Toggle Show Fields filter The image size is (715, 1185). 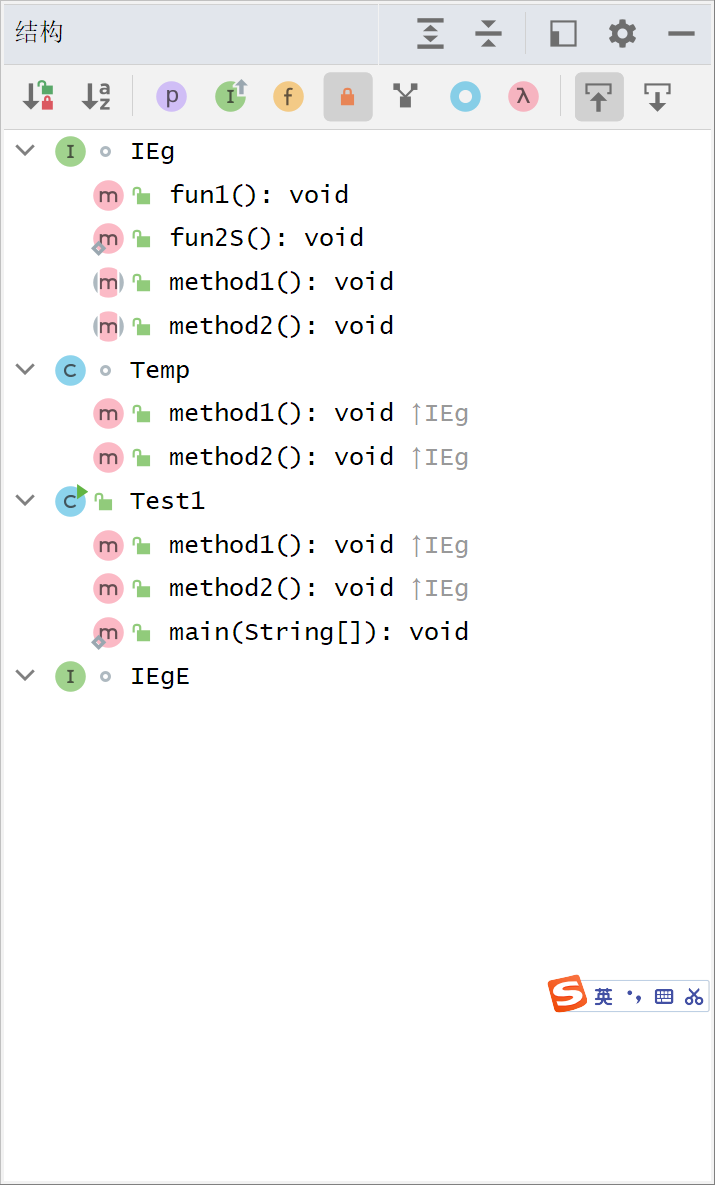(x=288, y=97)
